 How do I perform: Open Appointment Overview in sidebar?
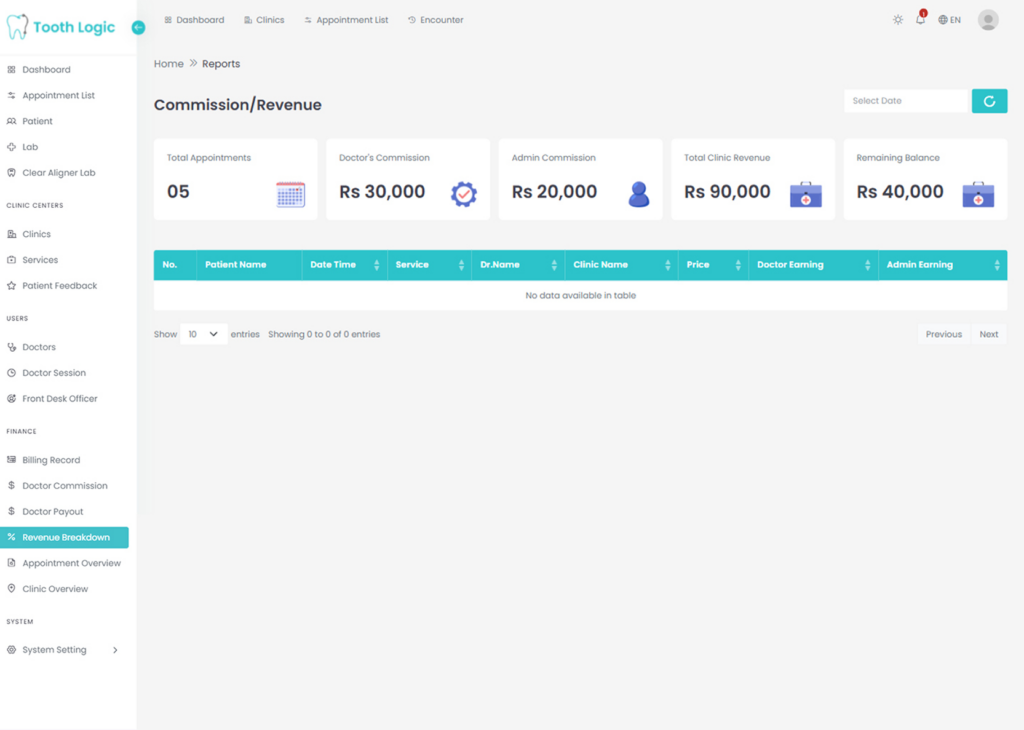(x=64, y=563)
